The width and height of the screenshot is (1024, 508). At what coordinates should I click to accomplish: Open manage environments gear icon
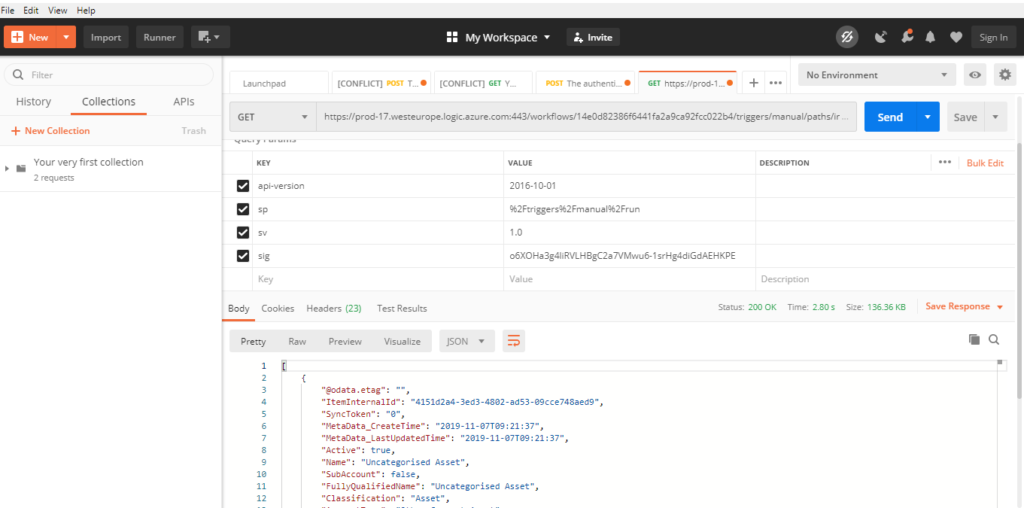point(1005,75)
